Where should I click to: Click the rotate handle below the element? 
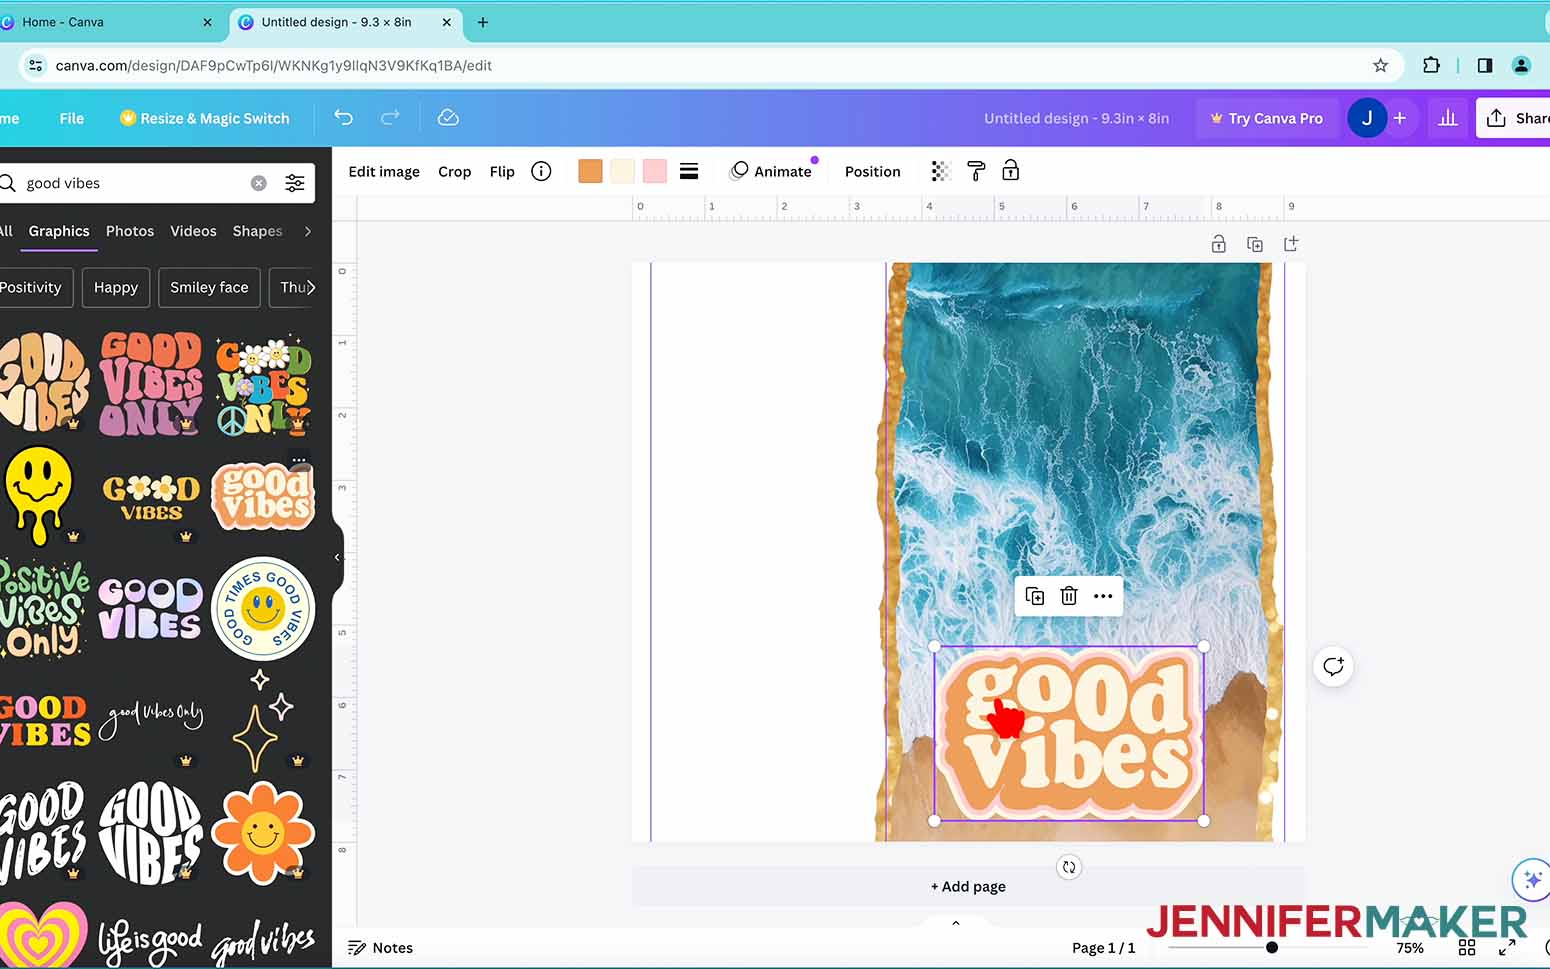1069,867
